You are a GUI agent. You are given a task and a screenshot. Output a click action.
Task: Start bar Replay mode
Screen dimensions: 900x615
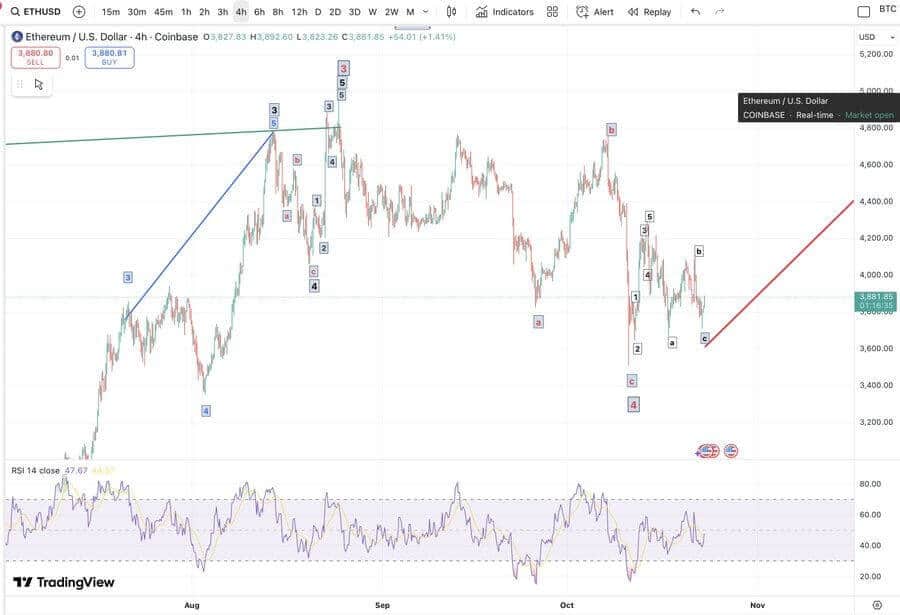[649, 12]
